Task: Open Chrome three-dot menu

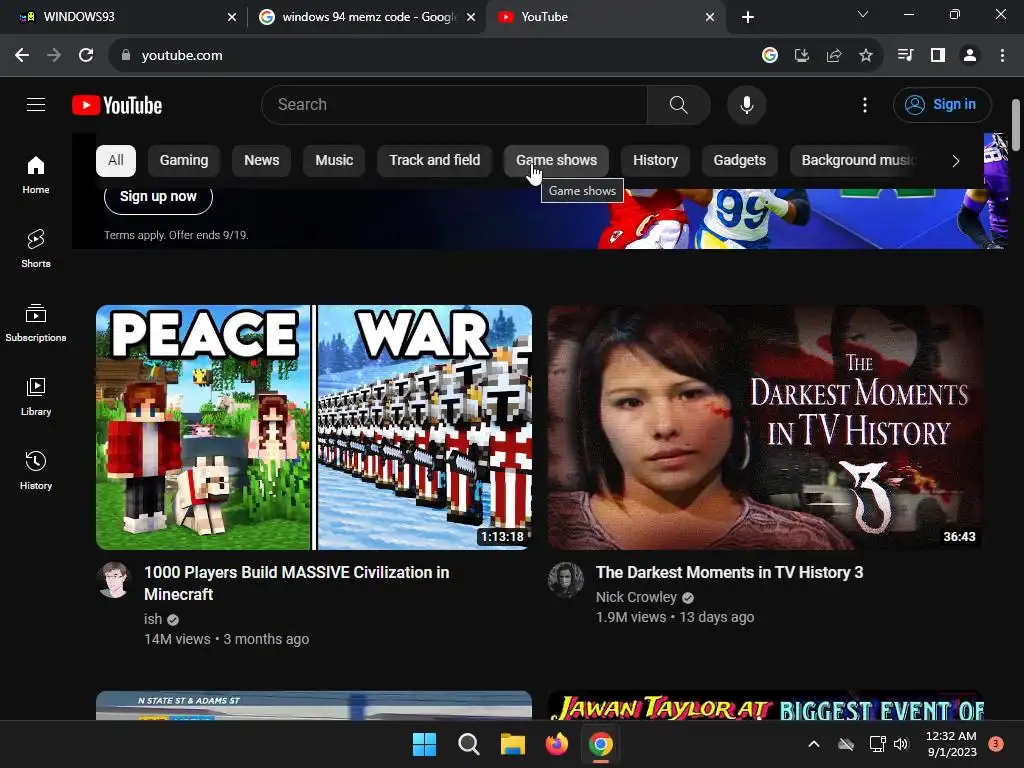Action: point(1002,56)
